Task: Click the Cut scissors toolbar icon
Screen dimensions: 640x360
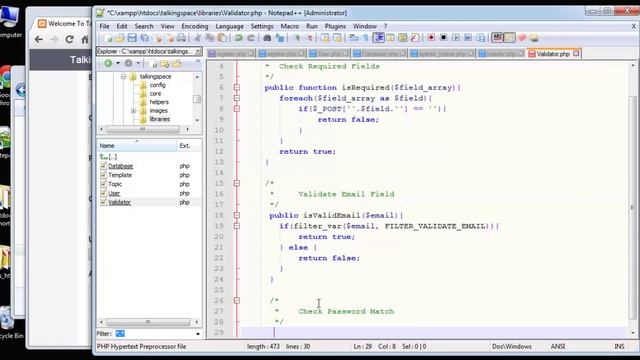Action: tap(198, 38)
